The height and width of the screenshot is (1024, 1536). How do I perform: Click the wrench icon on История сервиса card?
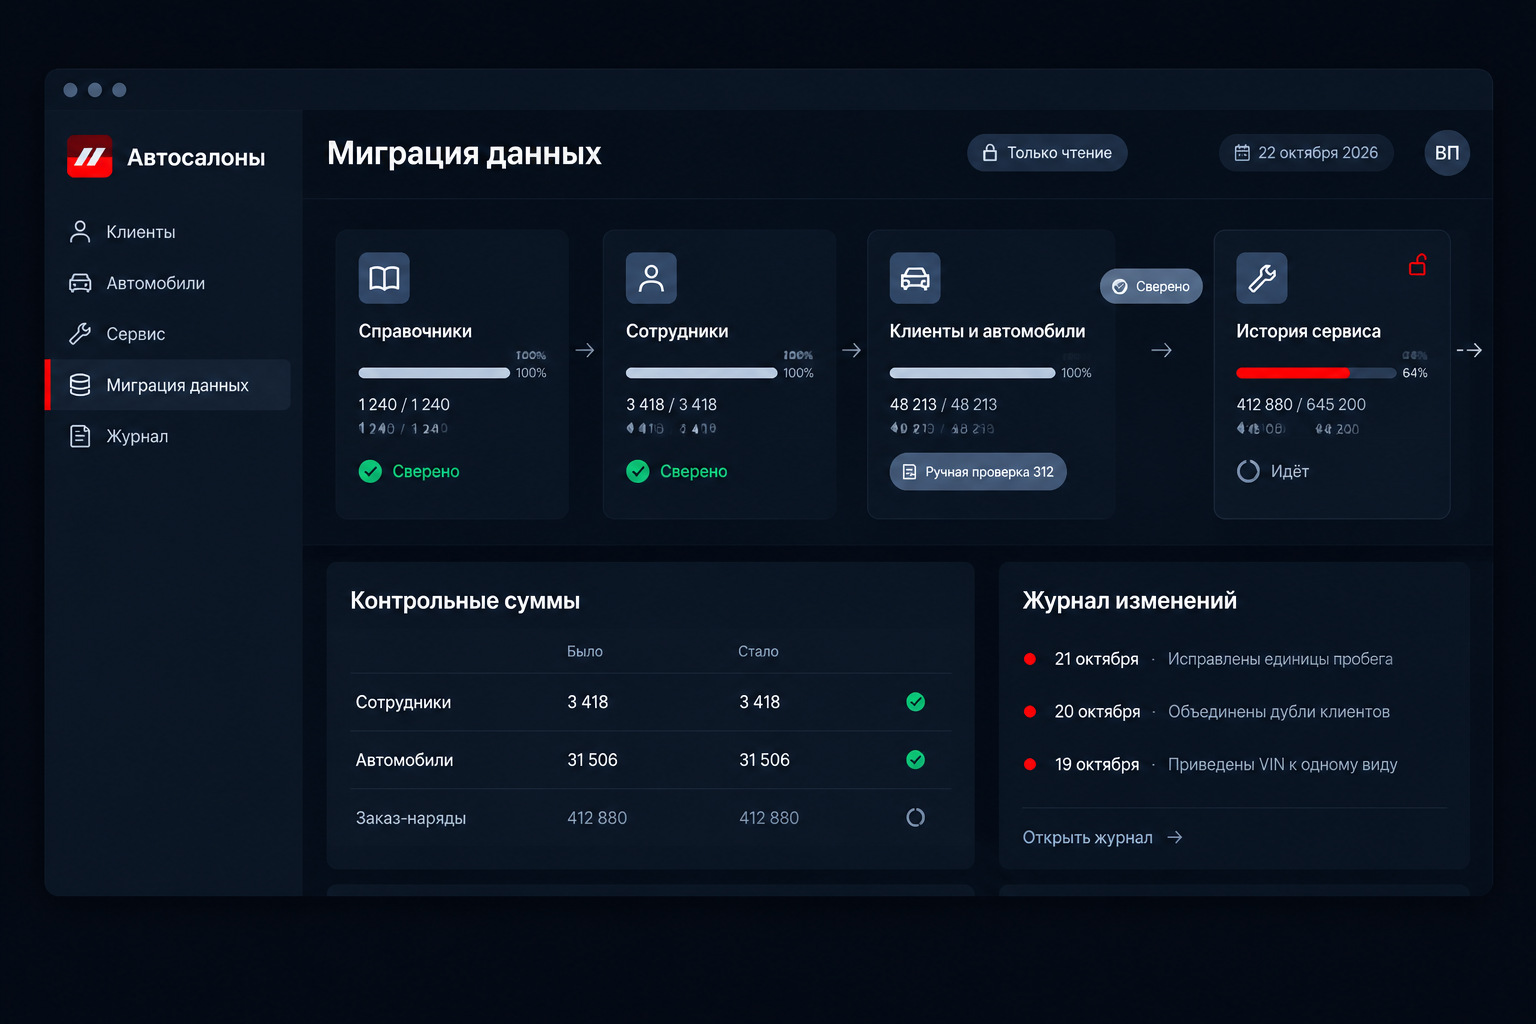(x=1262, y=278)
